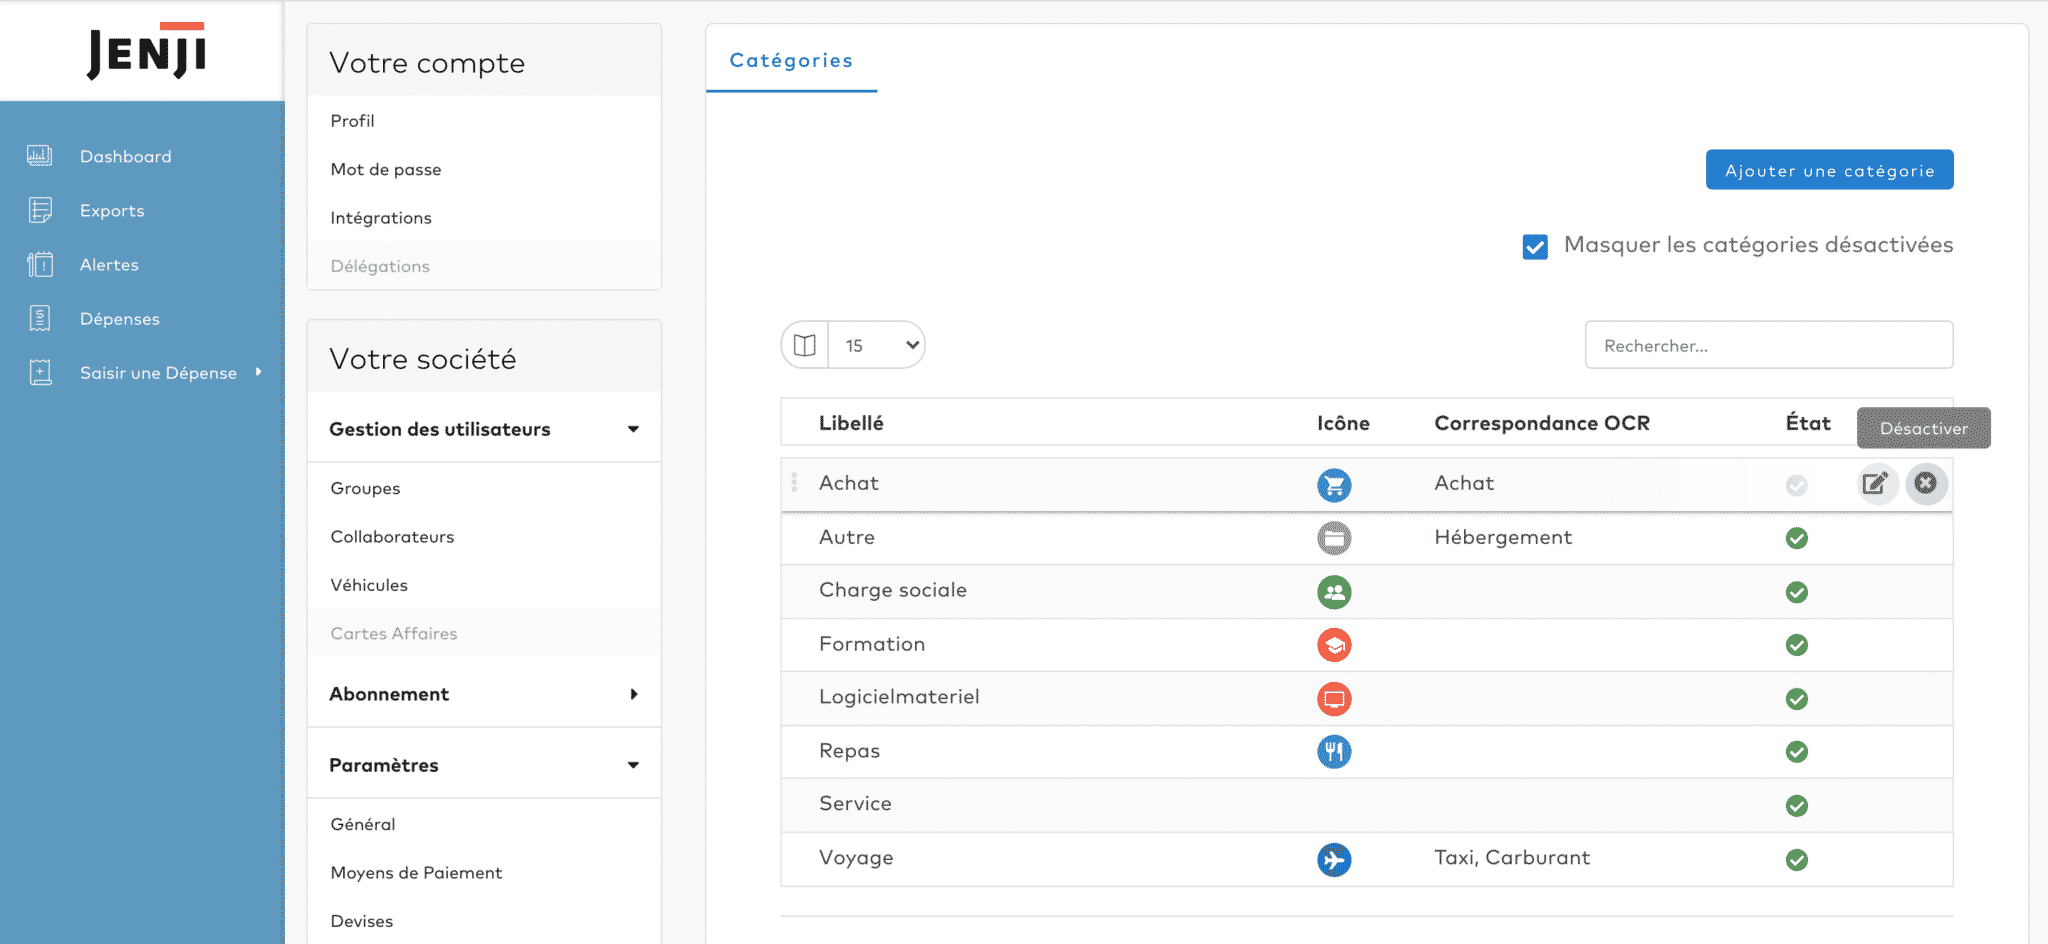Click the Libellé column header
The image size is (2048, 944).
(x=851, y=423)
